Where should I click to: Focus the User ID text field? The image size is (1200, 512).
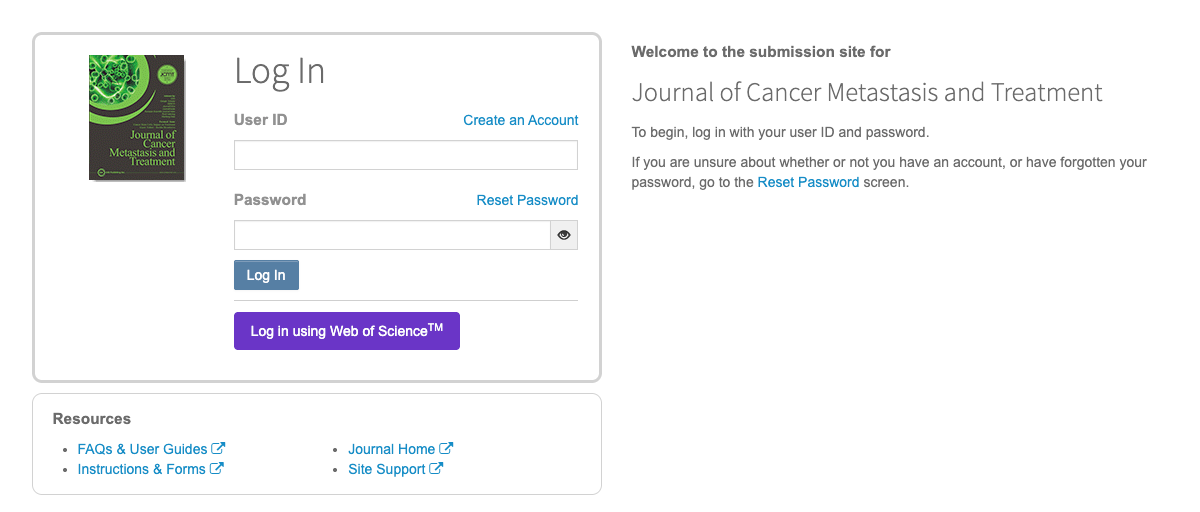tap(405, 155)
